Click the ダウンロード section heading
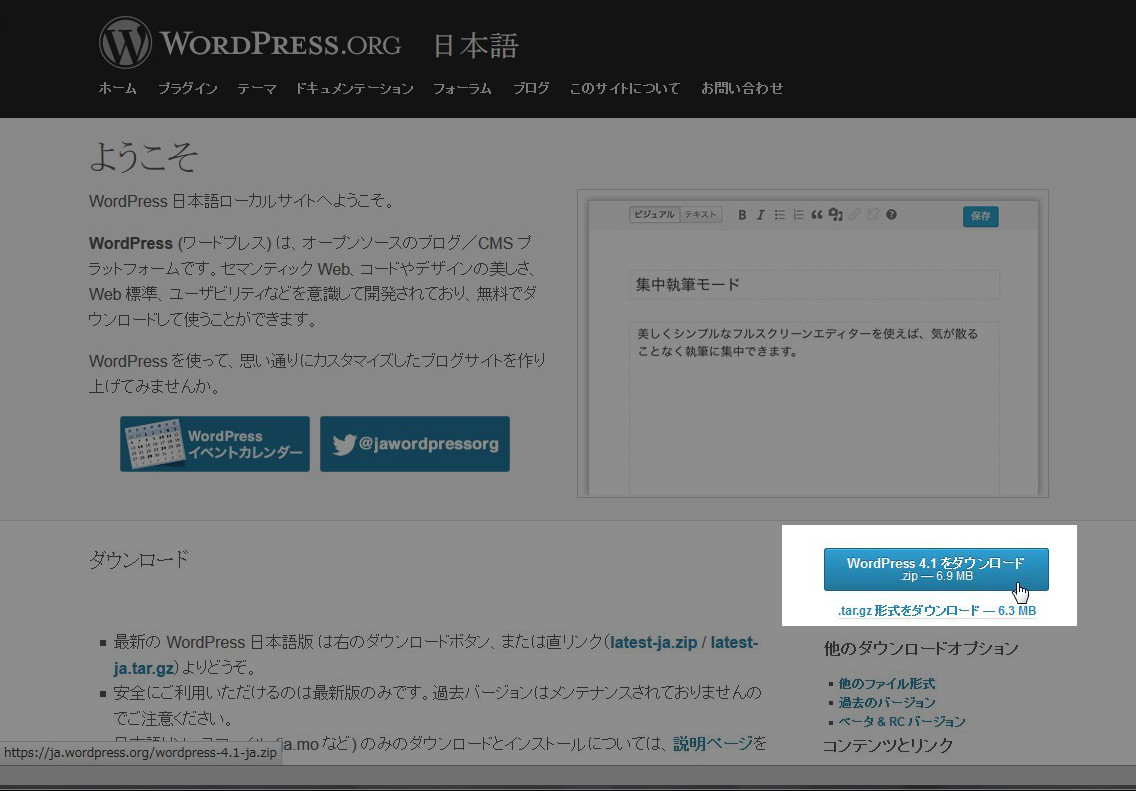 (x=138, y=559)
